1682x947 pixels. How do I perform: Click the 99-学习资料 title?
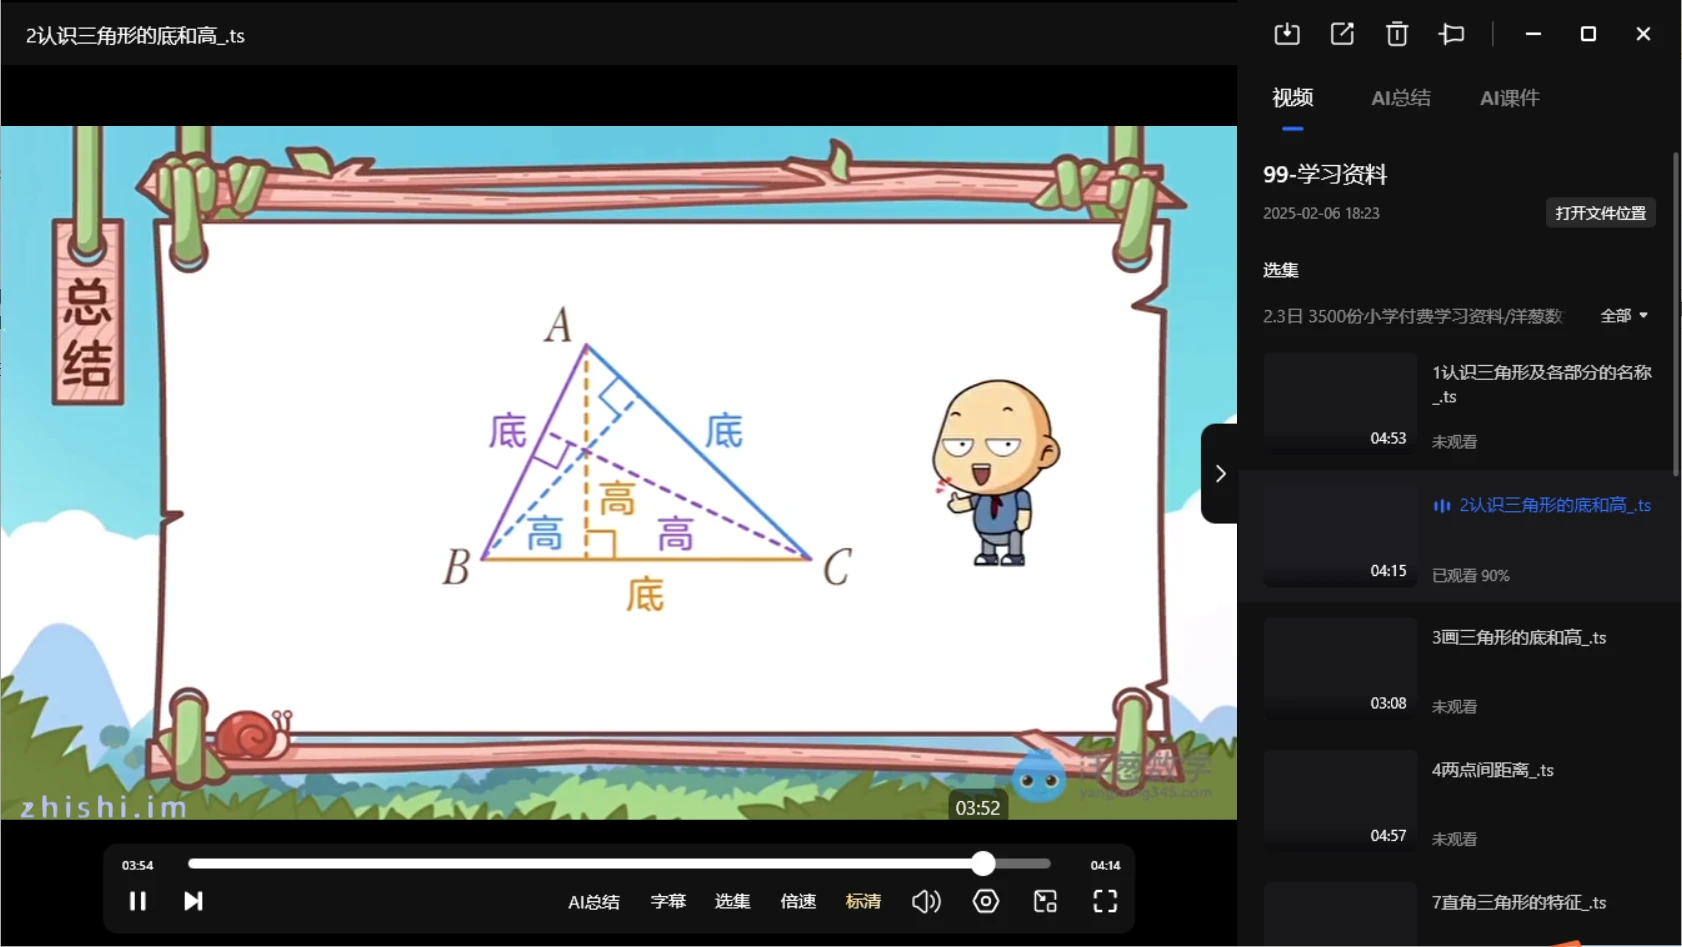click(x=1324, y=174)
